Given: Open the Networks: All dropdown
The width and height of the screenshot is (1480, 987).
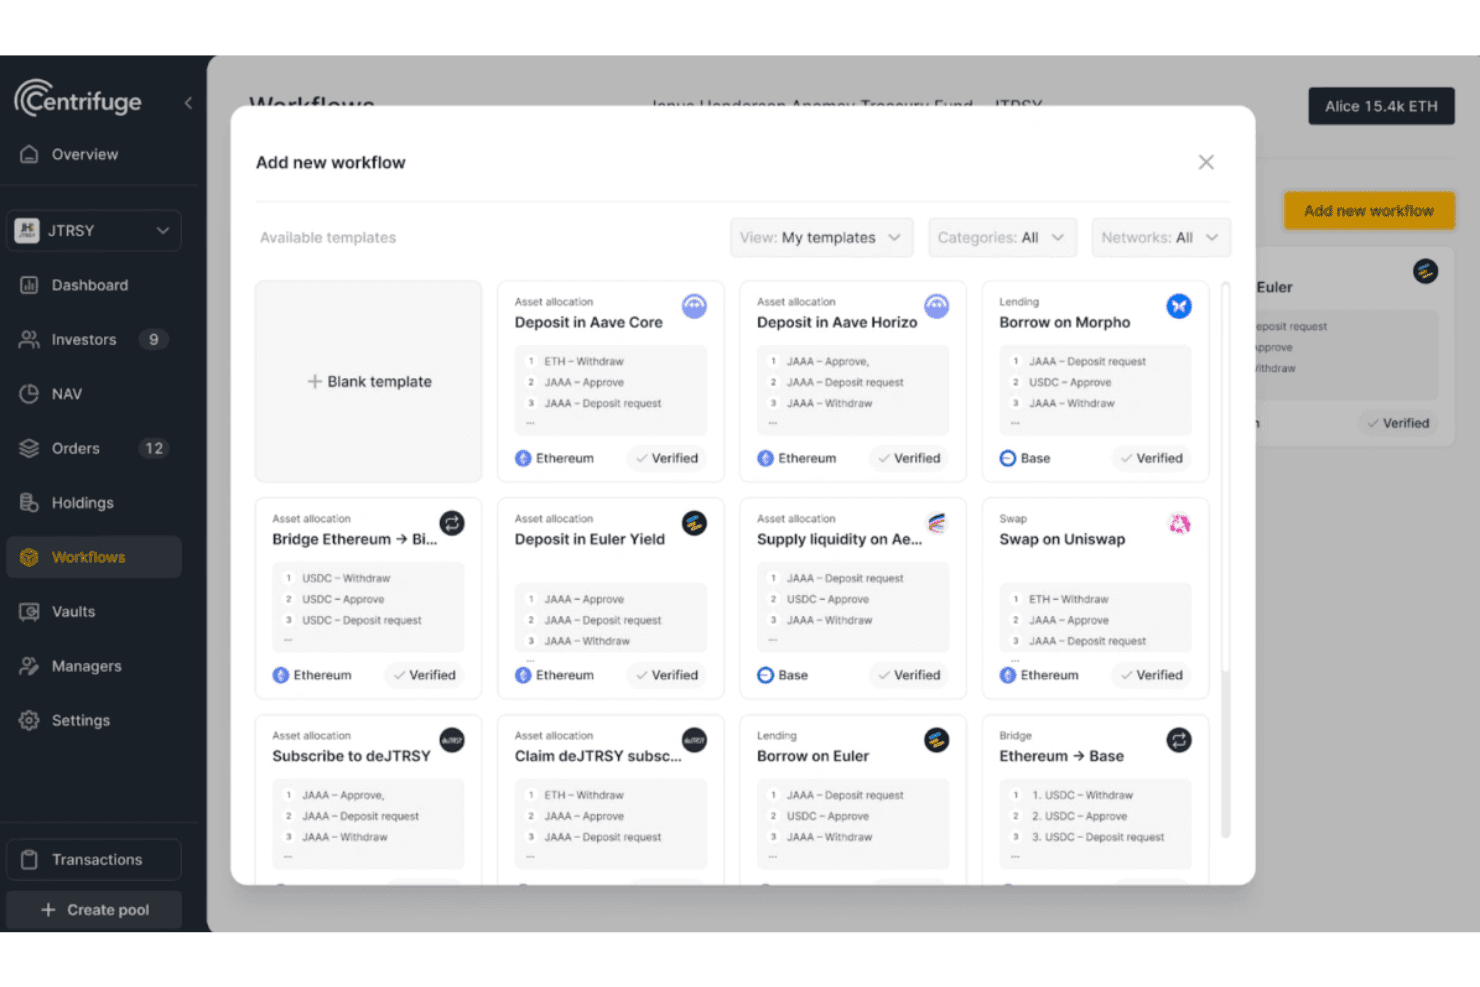Looking at the screenshot, I should coord(1160,238).
